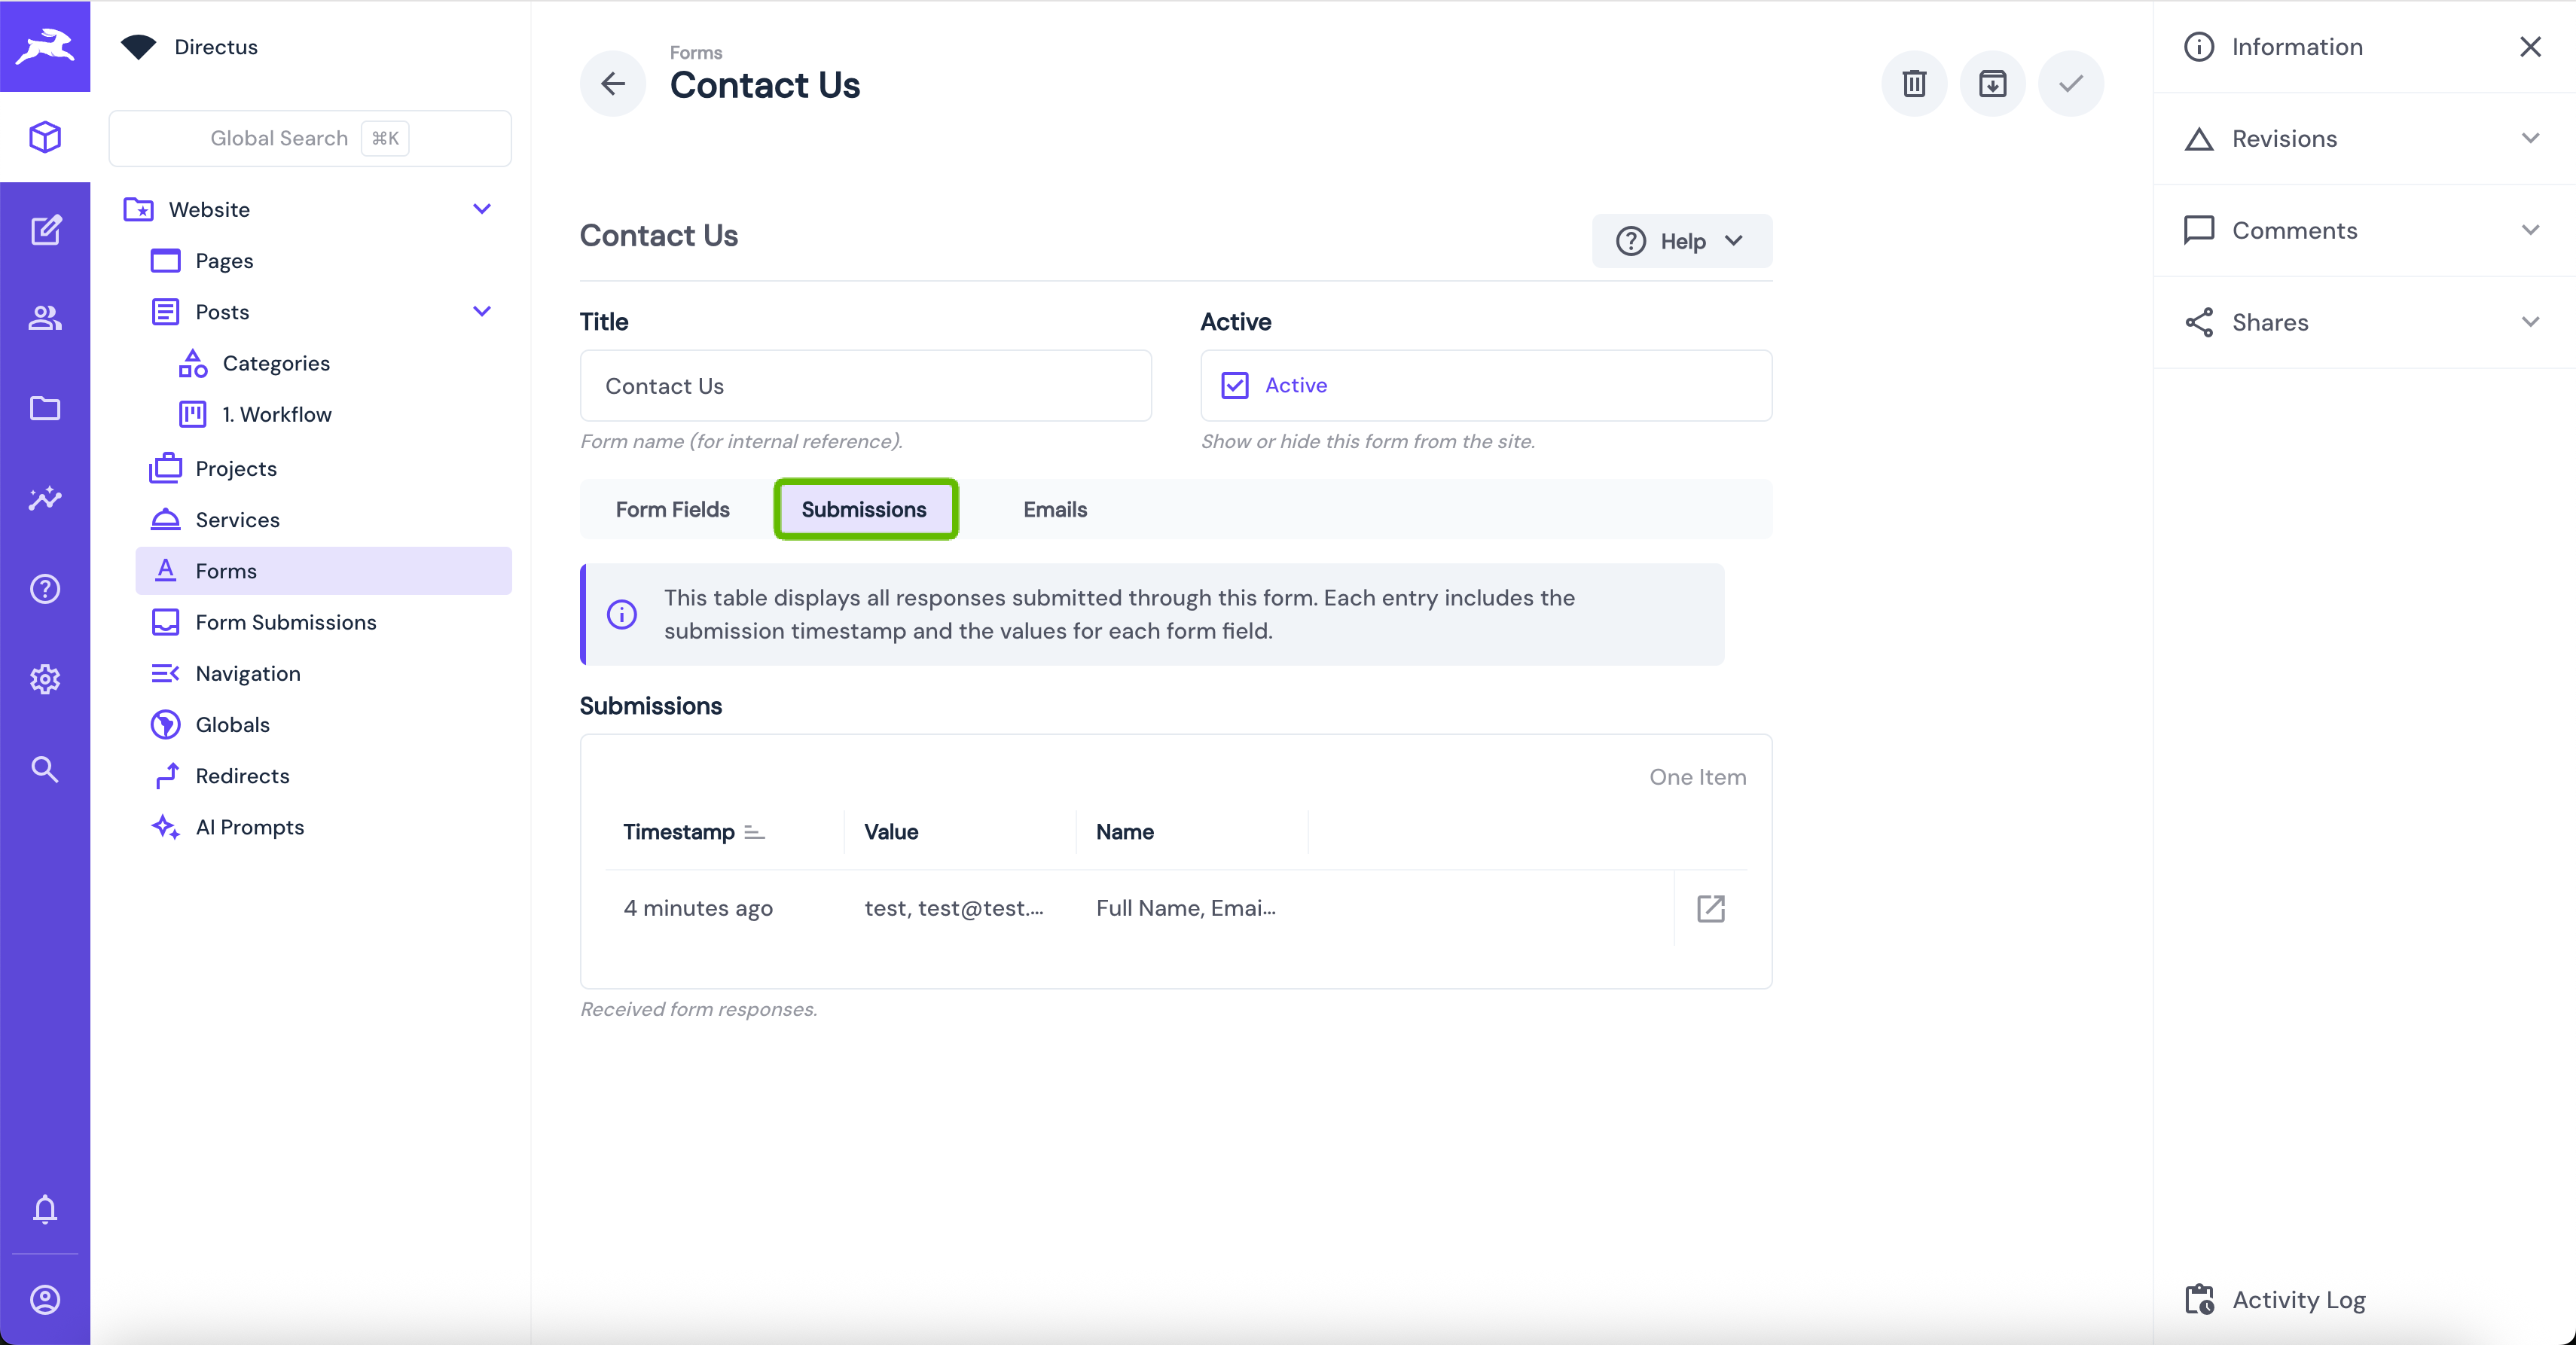The height and width of the screenshot is (1345, 2576).
Task: Switch to the Form Fields tab
Action: (672, 509)
